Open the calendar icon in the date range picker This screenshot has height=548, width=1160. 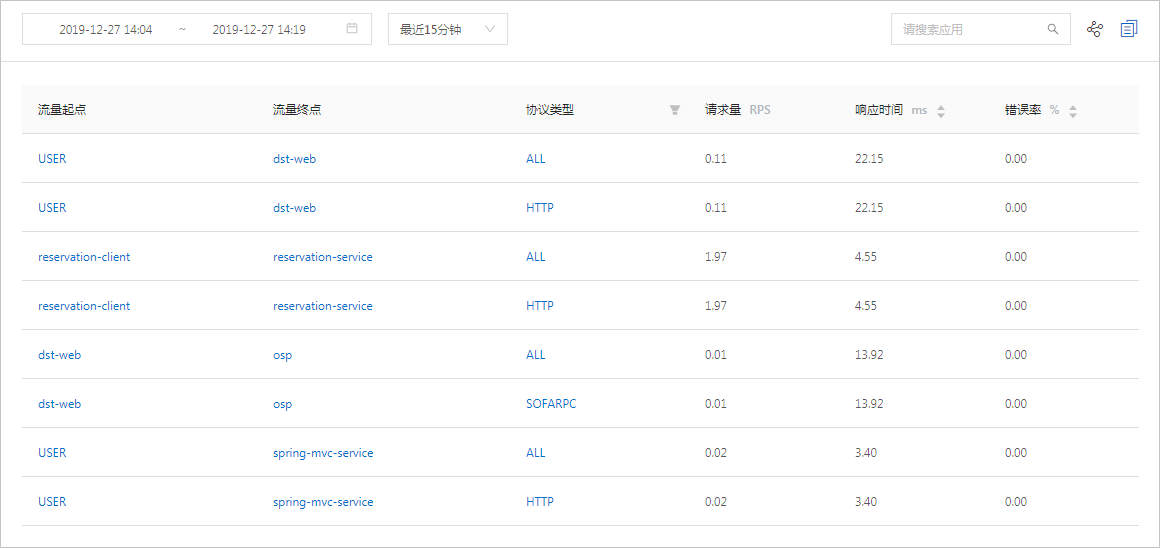352,29
